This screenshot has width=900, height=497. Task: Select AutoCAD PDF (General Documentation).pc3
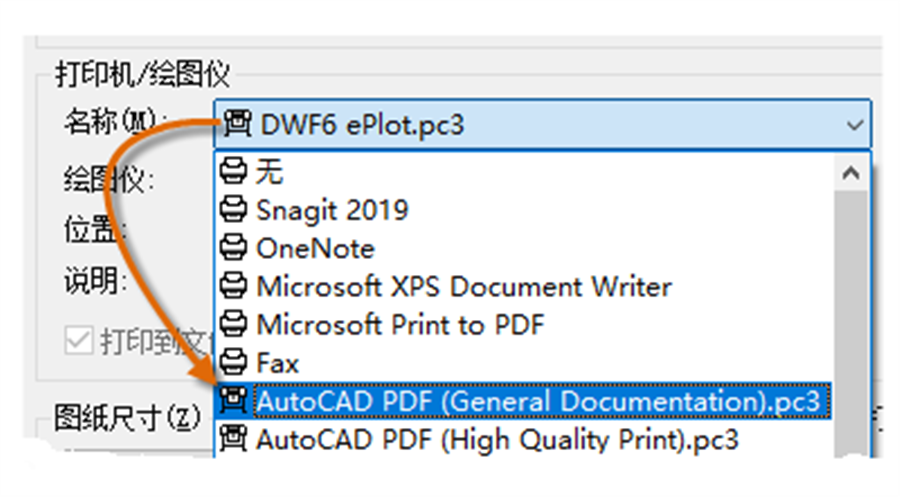coord(523,401)
